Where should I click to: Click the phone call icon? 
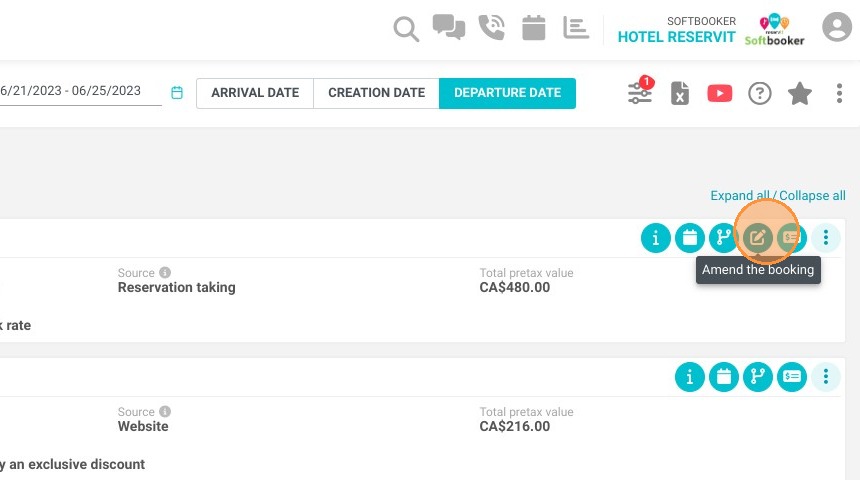point(491,27)
